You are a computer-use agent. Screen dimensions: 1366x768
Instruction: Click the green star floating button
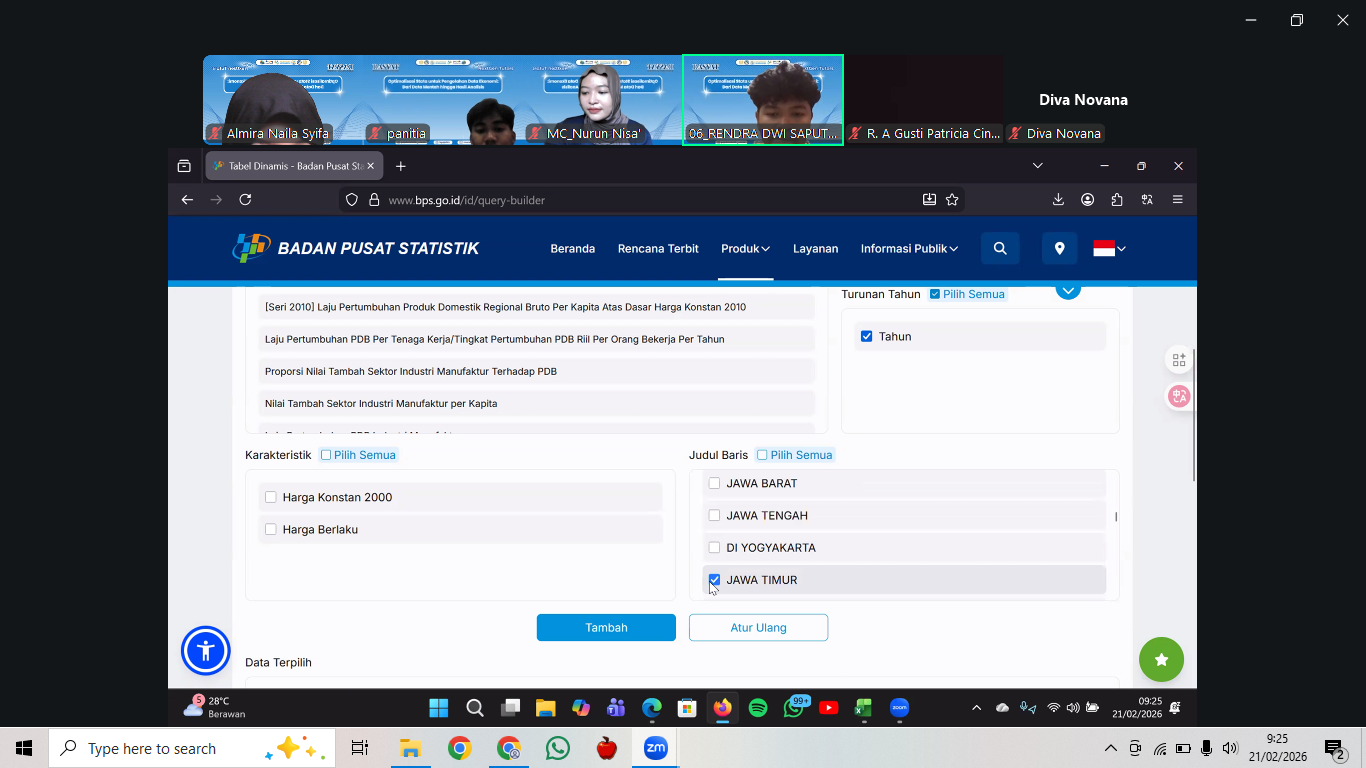point(1161,660)
